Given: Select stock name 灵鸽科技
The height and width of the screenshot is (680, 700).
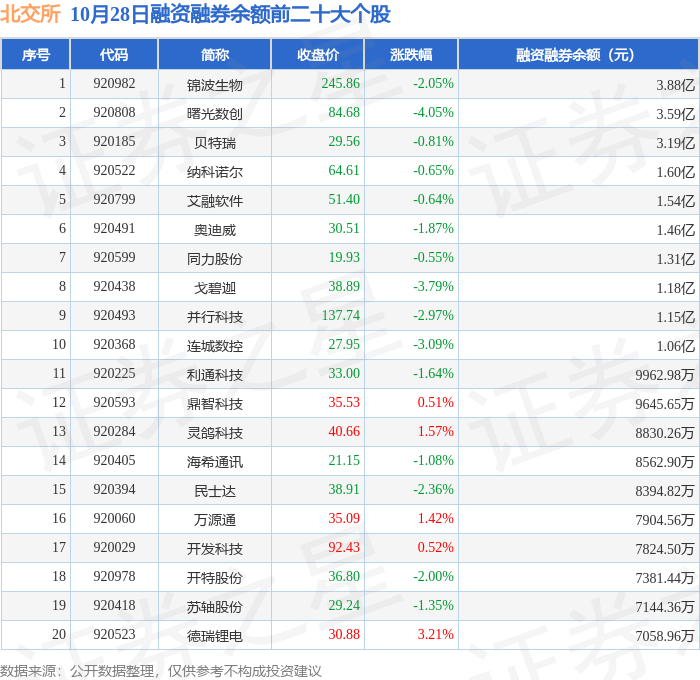Looking at the screenshot, I should [215, 433].
